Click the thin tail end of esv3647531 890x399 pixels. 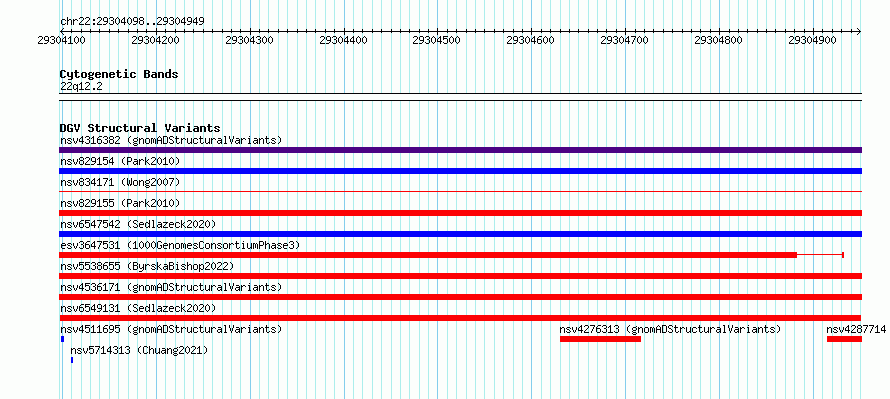point(843,255)
